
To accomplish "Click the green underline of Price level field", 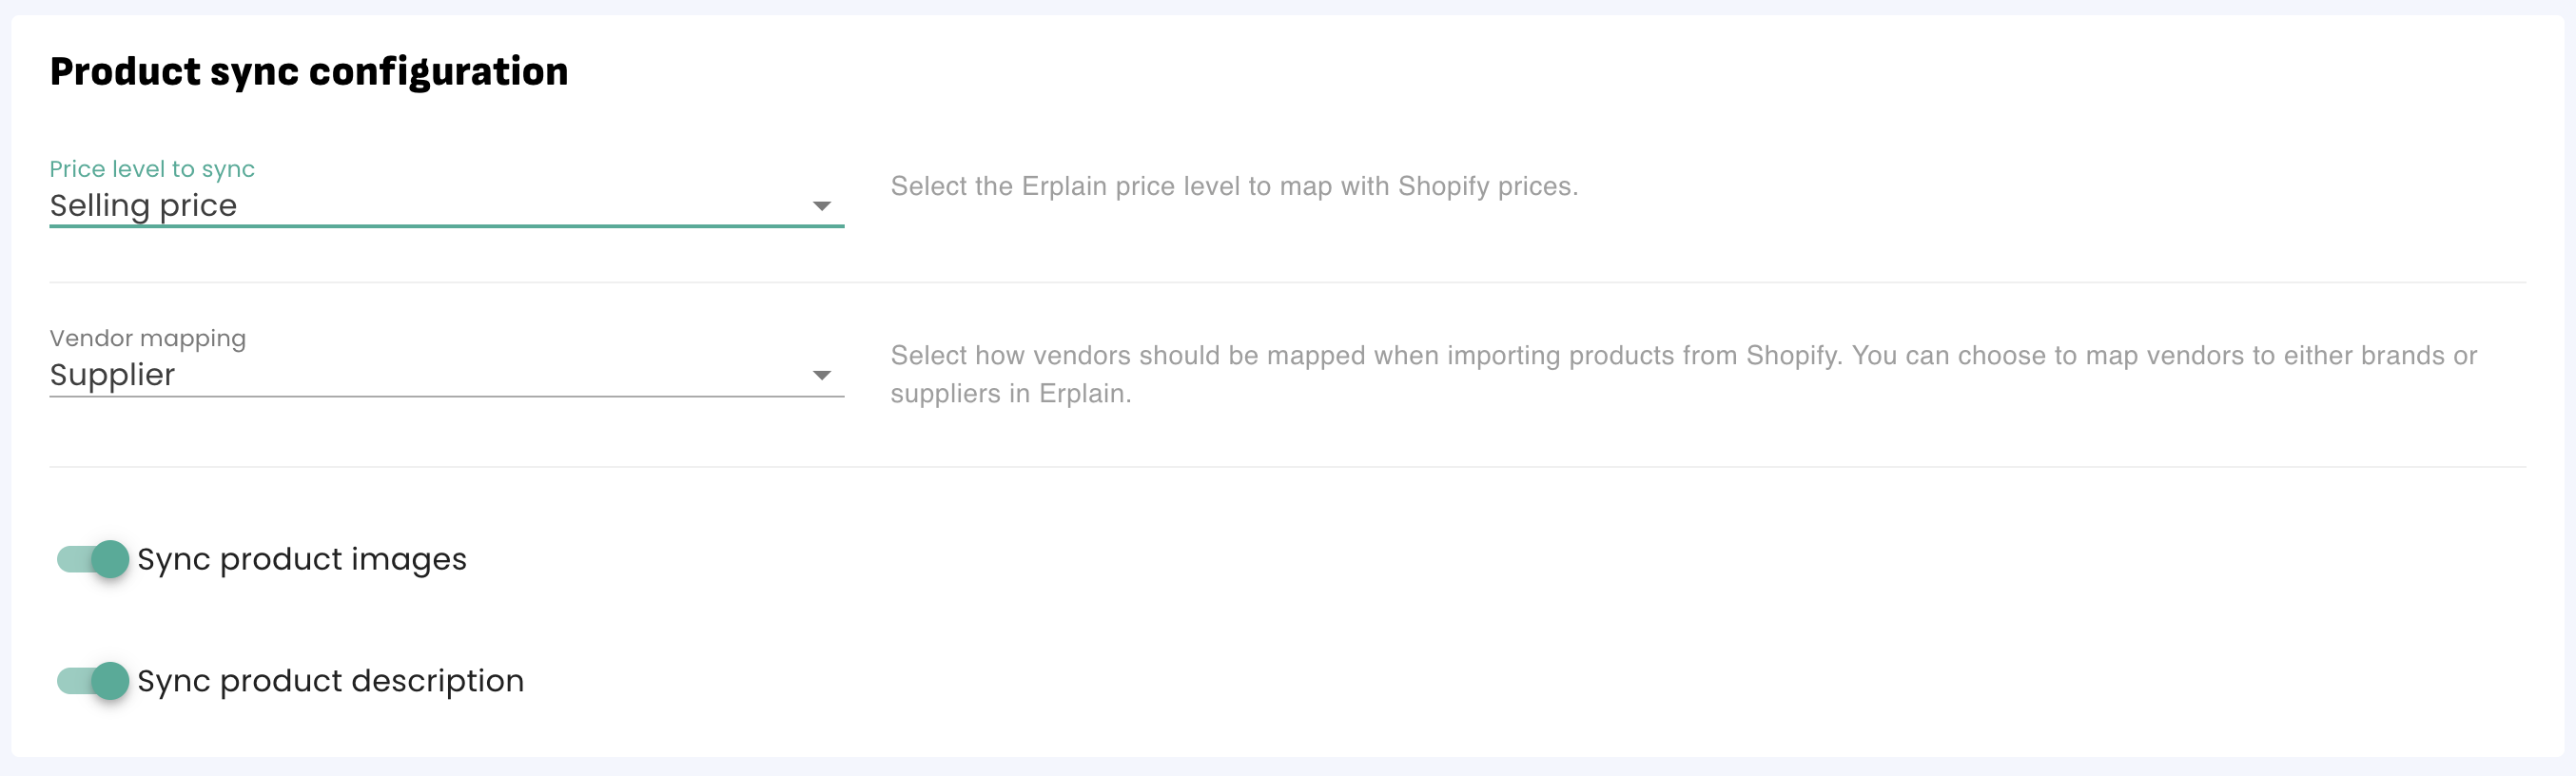I will 446,227.
